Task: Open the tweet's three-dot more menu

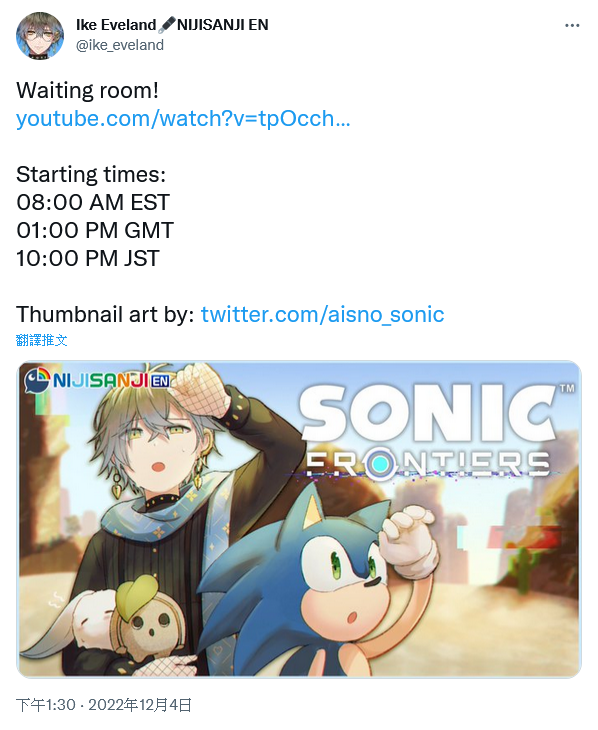Action: pos(572,26)
